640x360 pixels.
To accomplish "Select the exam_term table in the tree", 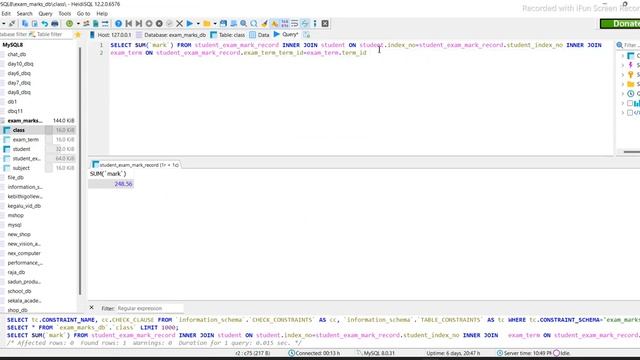I will pos(26,140).
